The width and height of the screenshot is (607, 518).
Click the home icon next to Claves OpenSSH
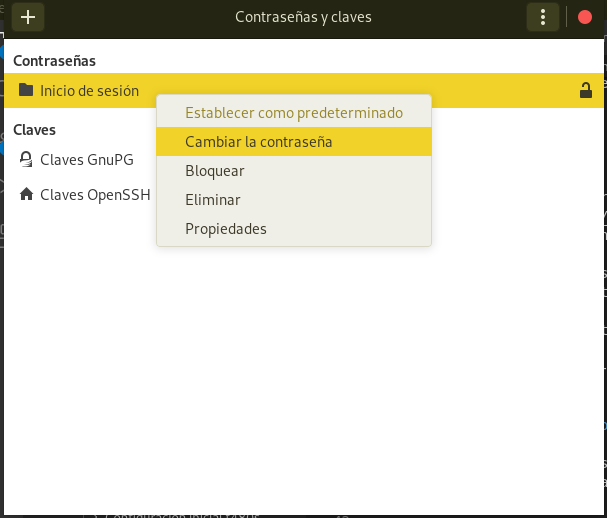click(26, 195)
